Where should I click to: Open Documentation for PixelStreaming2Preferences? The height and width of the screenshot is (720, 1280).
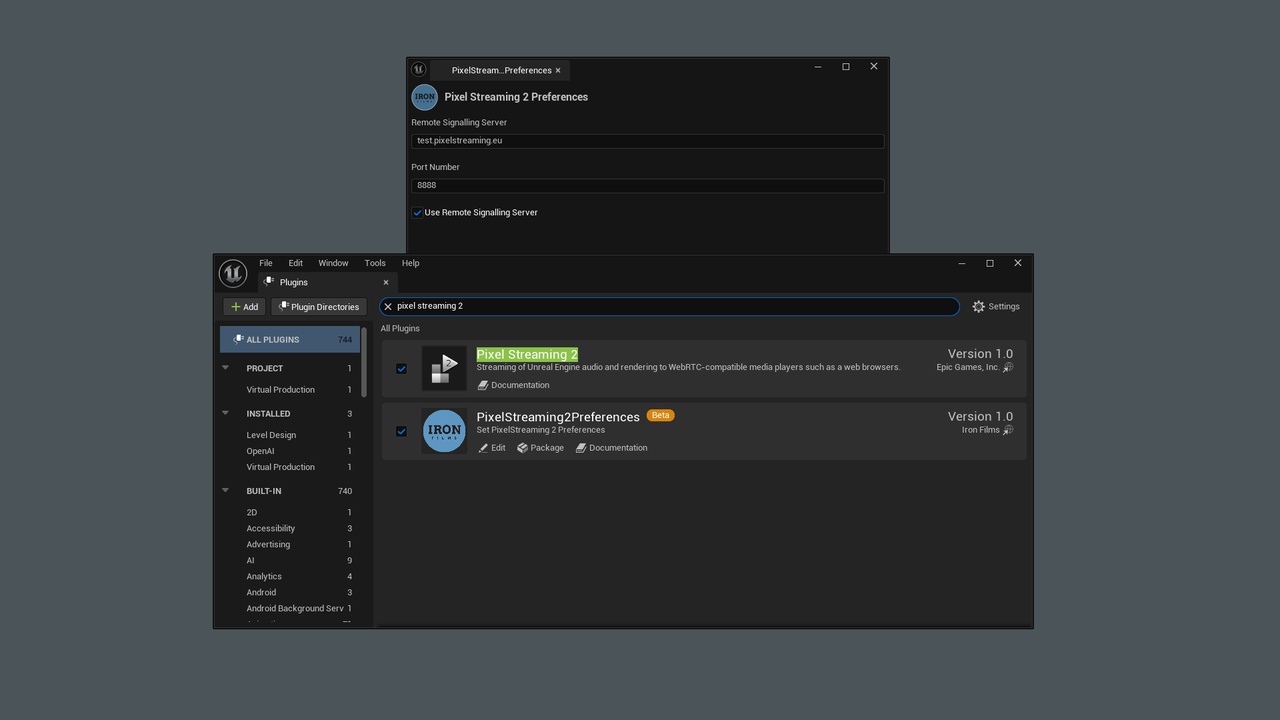(612, 448)
